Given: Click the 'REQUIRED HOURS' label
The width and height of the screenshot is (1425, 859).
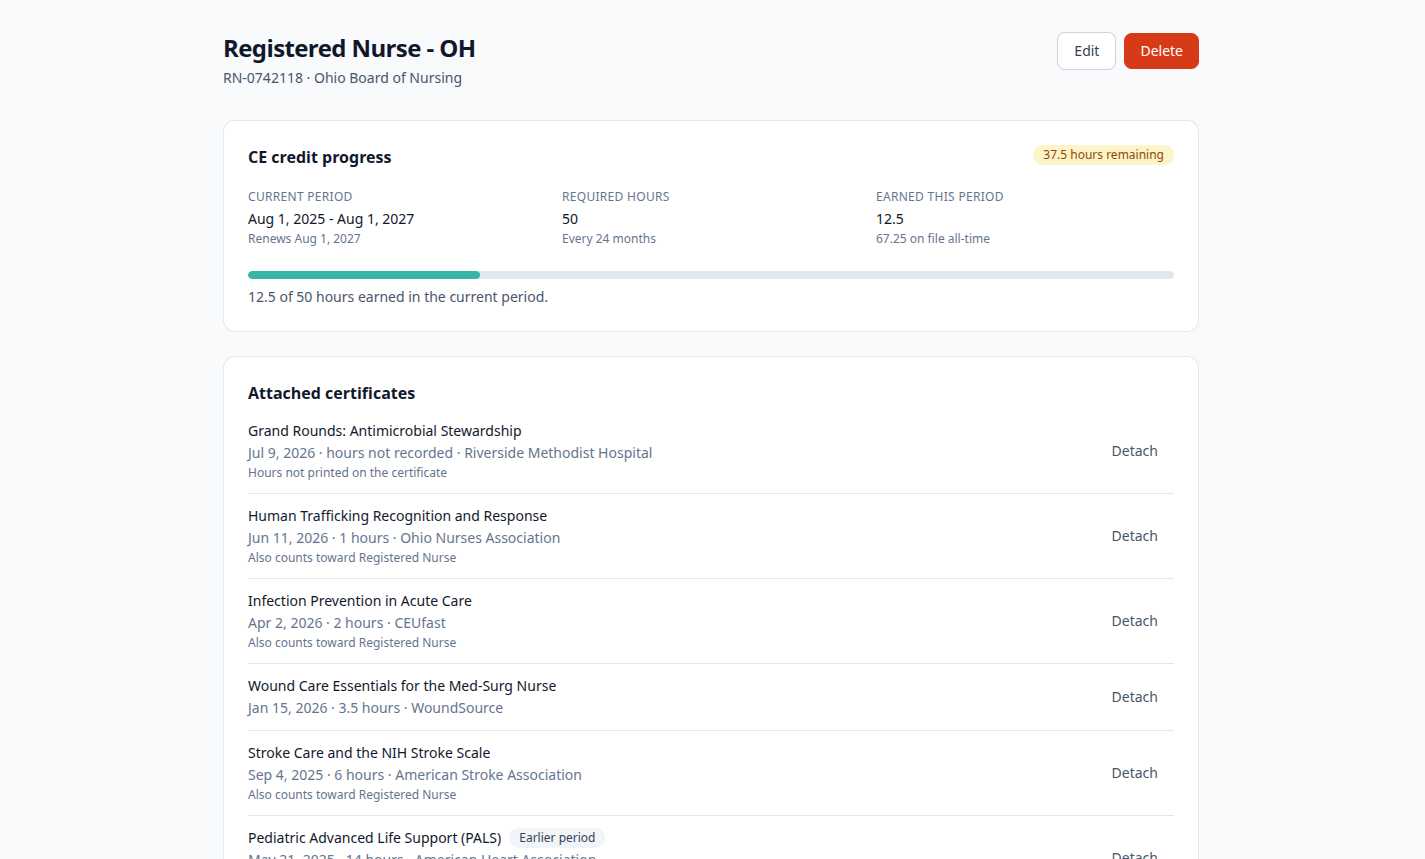Looking at the screenshot, I should coord(616,197).
